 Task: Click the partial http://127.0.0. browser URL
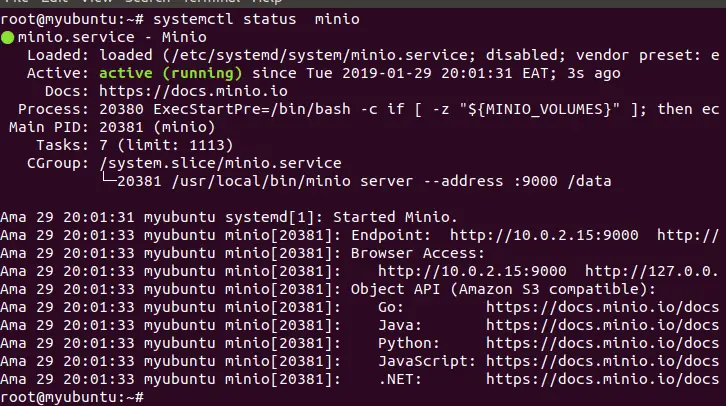point(652,271)
